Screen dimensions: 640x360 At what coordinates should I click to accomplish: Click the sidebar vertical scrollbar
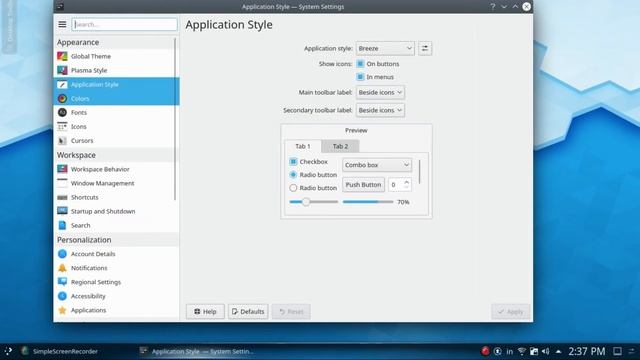pos(175,118)
